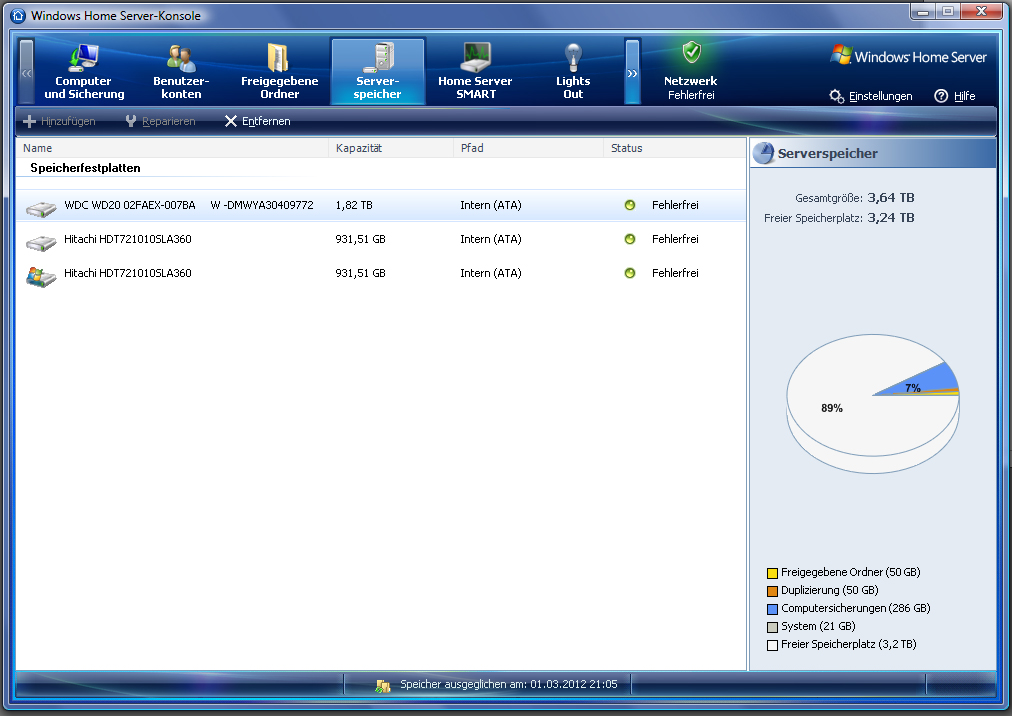
Task: Click the green status icon in the second drive row
Action: click(630, 239)
